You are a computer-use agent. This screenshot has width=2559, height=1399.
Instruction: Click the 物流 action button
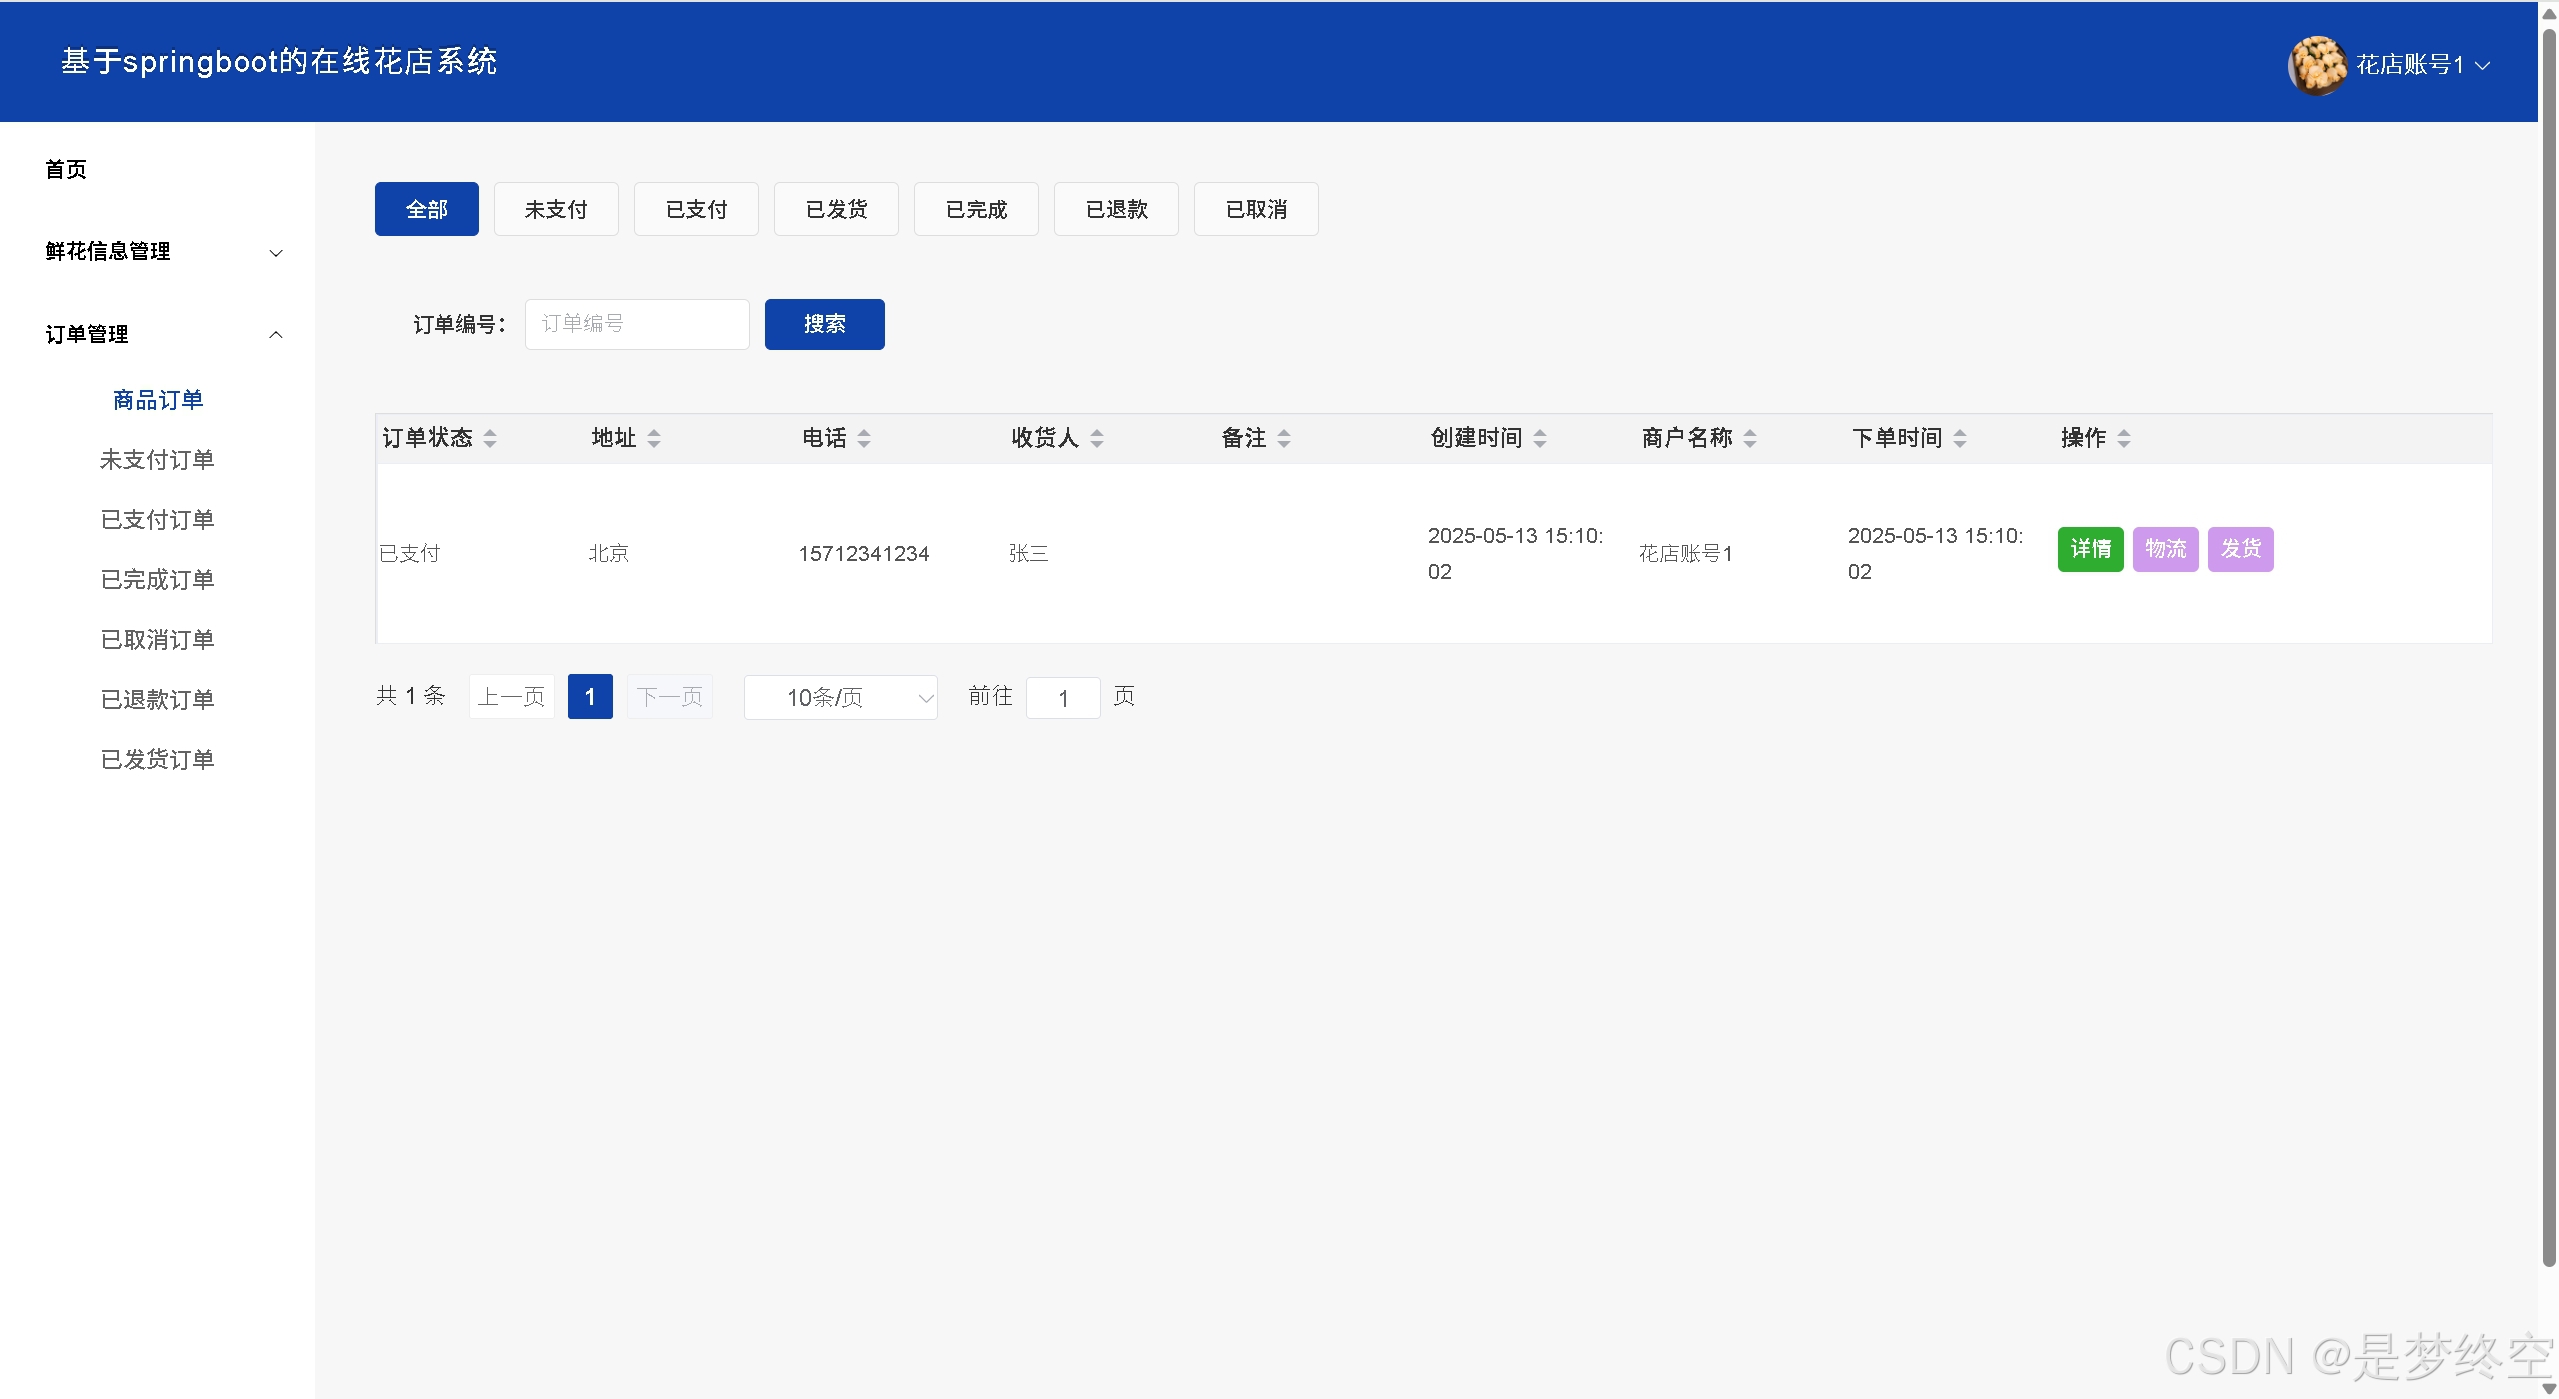(x=2166, y=549)
